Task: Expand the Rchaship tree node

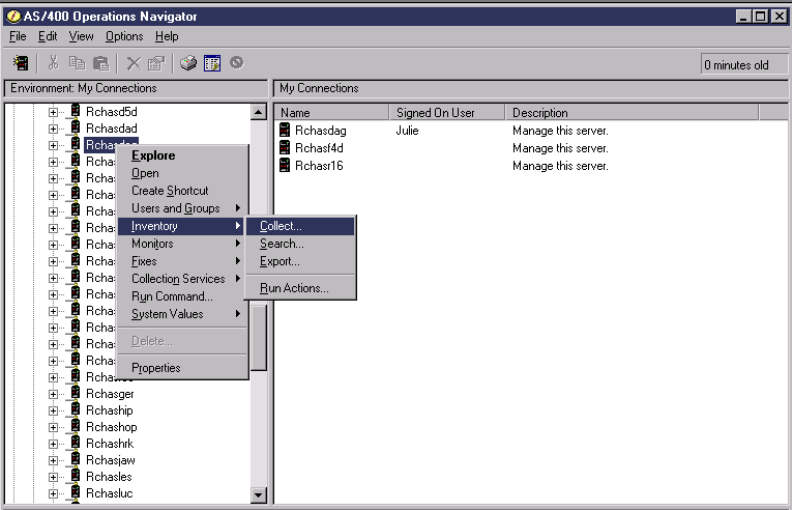Action: click(53, 411)
